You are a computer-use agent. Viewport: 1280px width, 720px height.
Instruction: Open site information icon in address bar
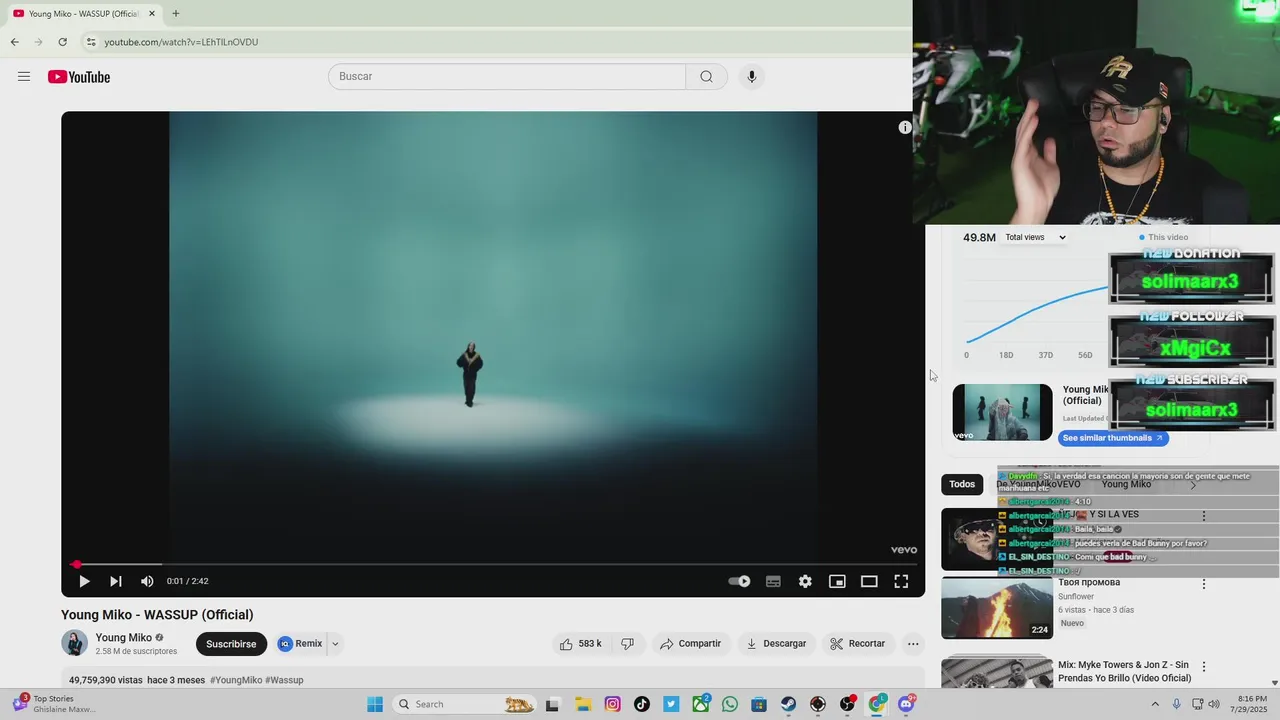tap(91, 42)
